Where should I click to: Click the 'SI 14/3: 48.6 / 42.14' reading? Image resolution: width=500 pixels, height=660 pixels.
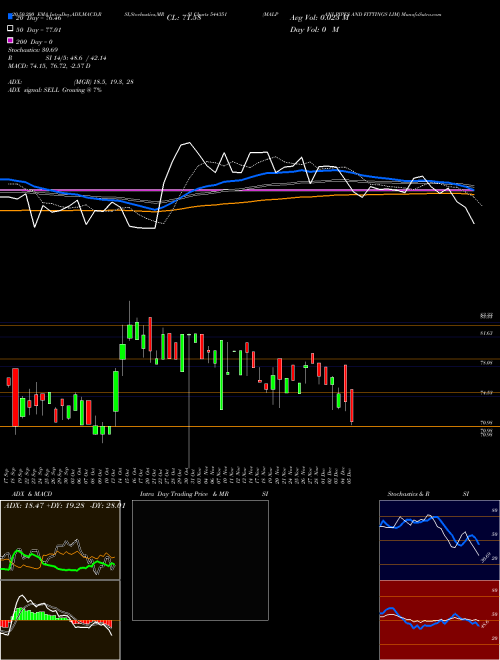(x=76, y=58)
